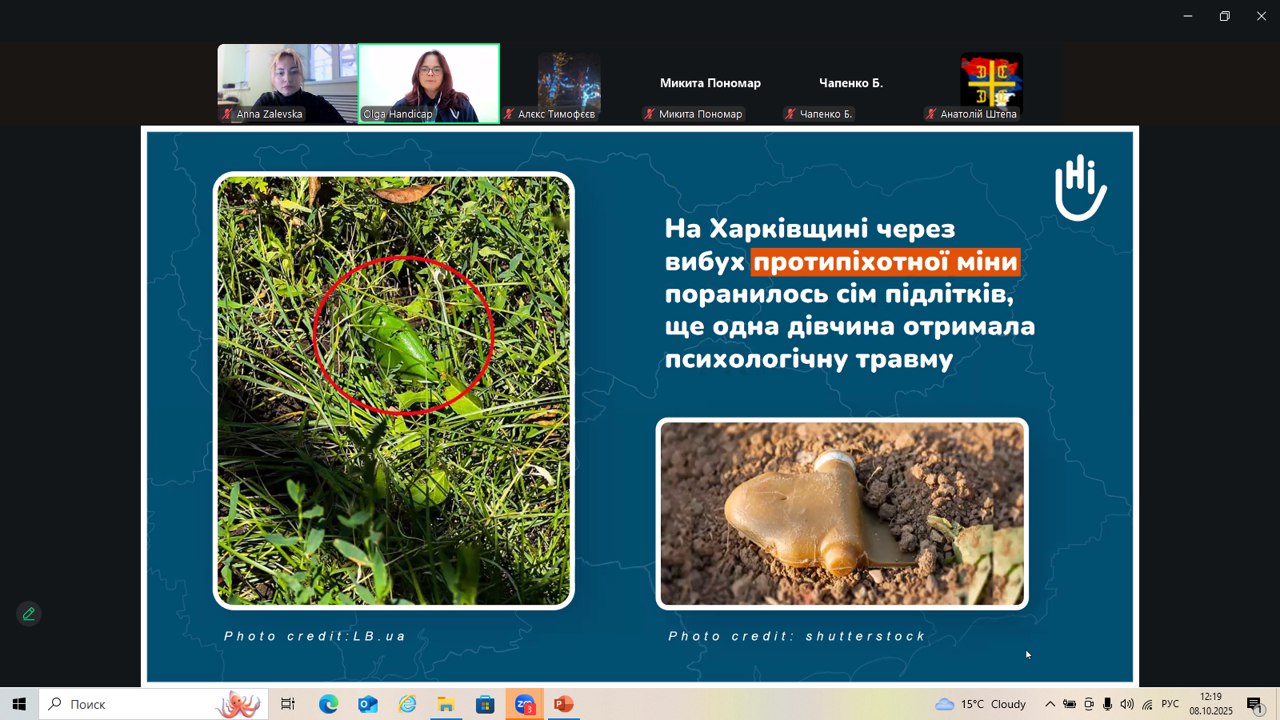Open Zoom from the taskbar

coord(524,704)
